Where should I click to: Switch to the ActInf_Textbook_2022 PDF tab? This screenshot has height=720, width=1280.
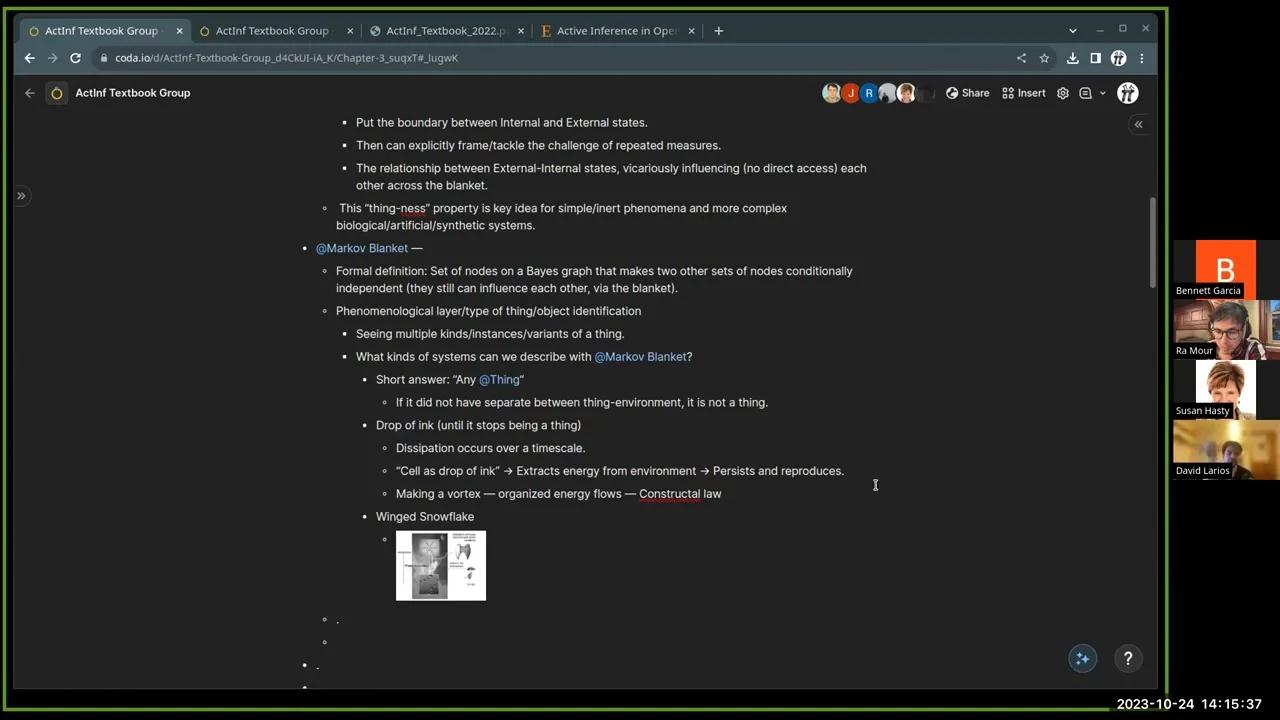coord(445,31)
